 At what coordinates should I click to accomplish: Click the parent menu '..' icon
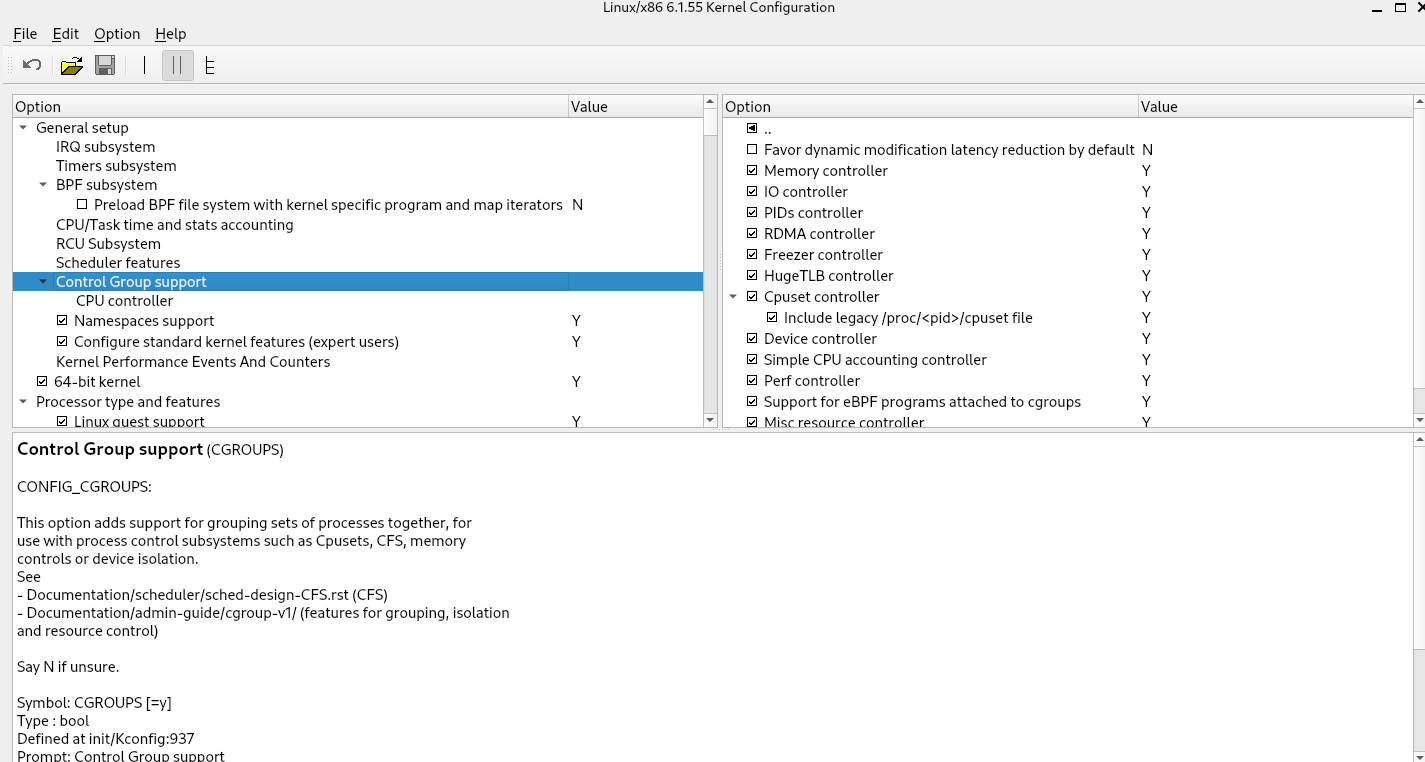(x=752, y=129)
